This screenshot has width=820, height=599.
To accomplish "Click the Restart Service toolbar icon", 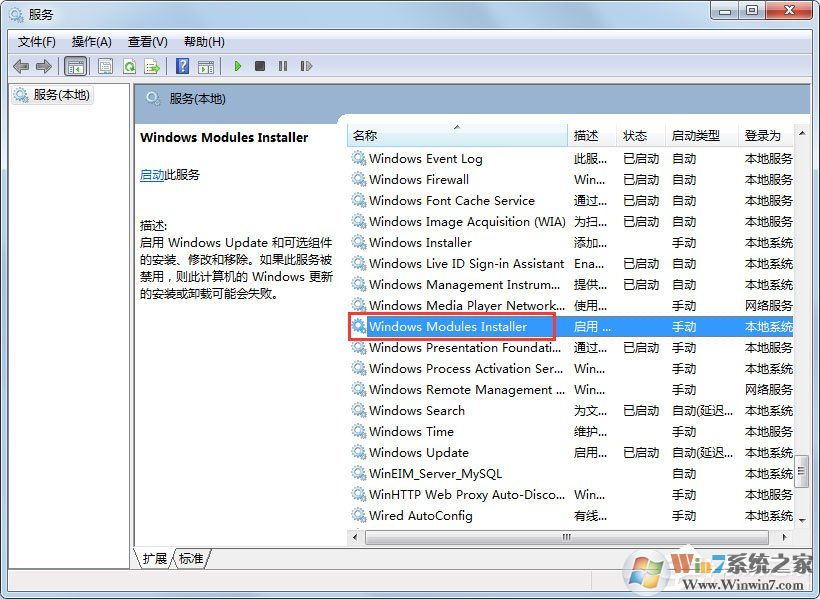I will [307, 66].
